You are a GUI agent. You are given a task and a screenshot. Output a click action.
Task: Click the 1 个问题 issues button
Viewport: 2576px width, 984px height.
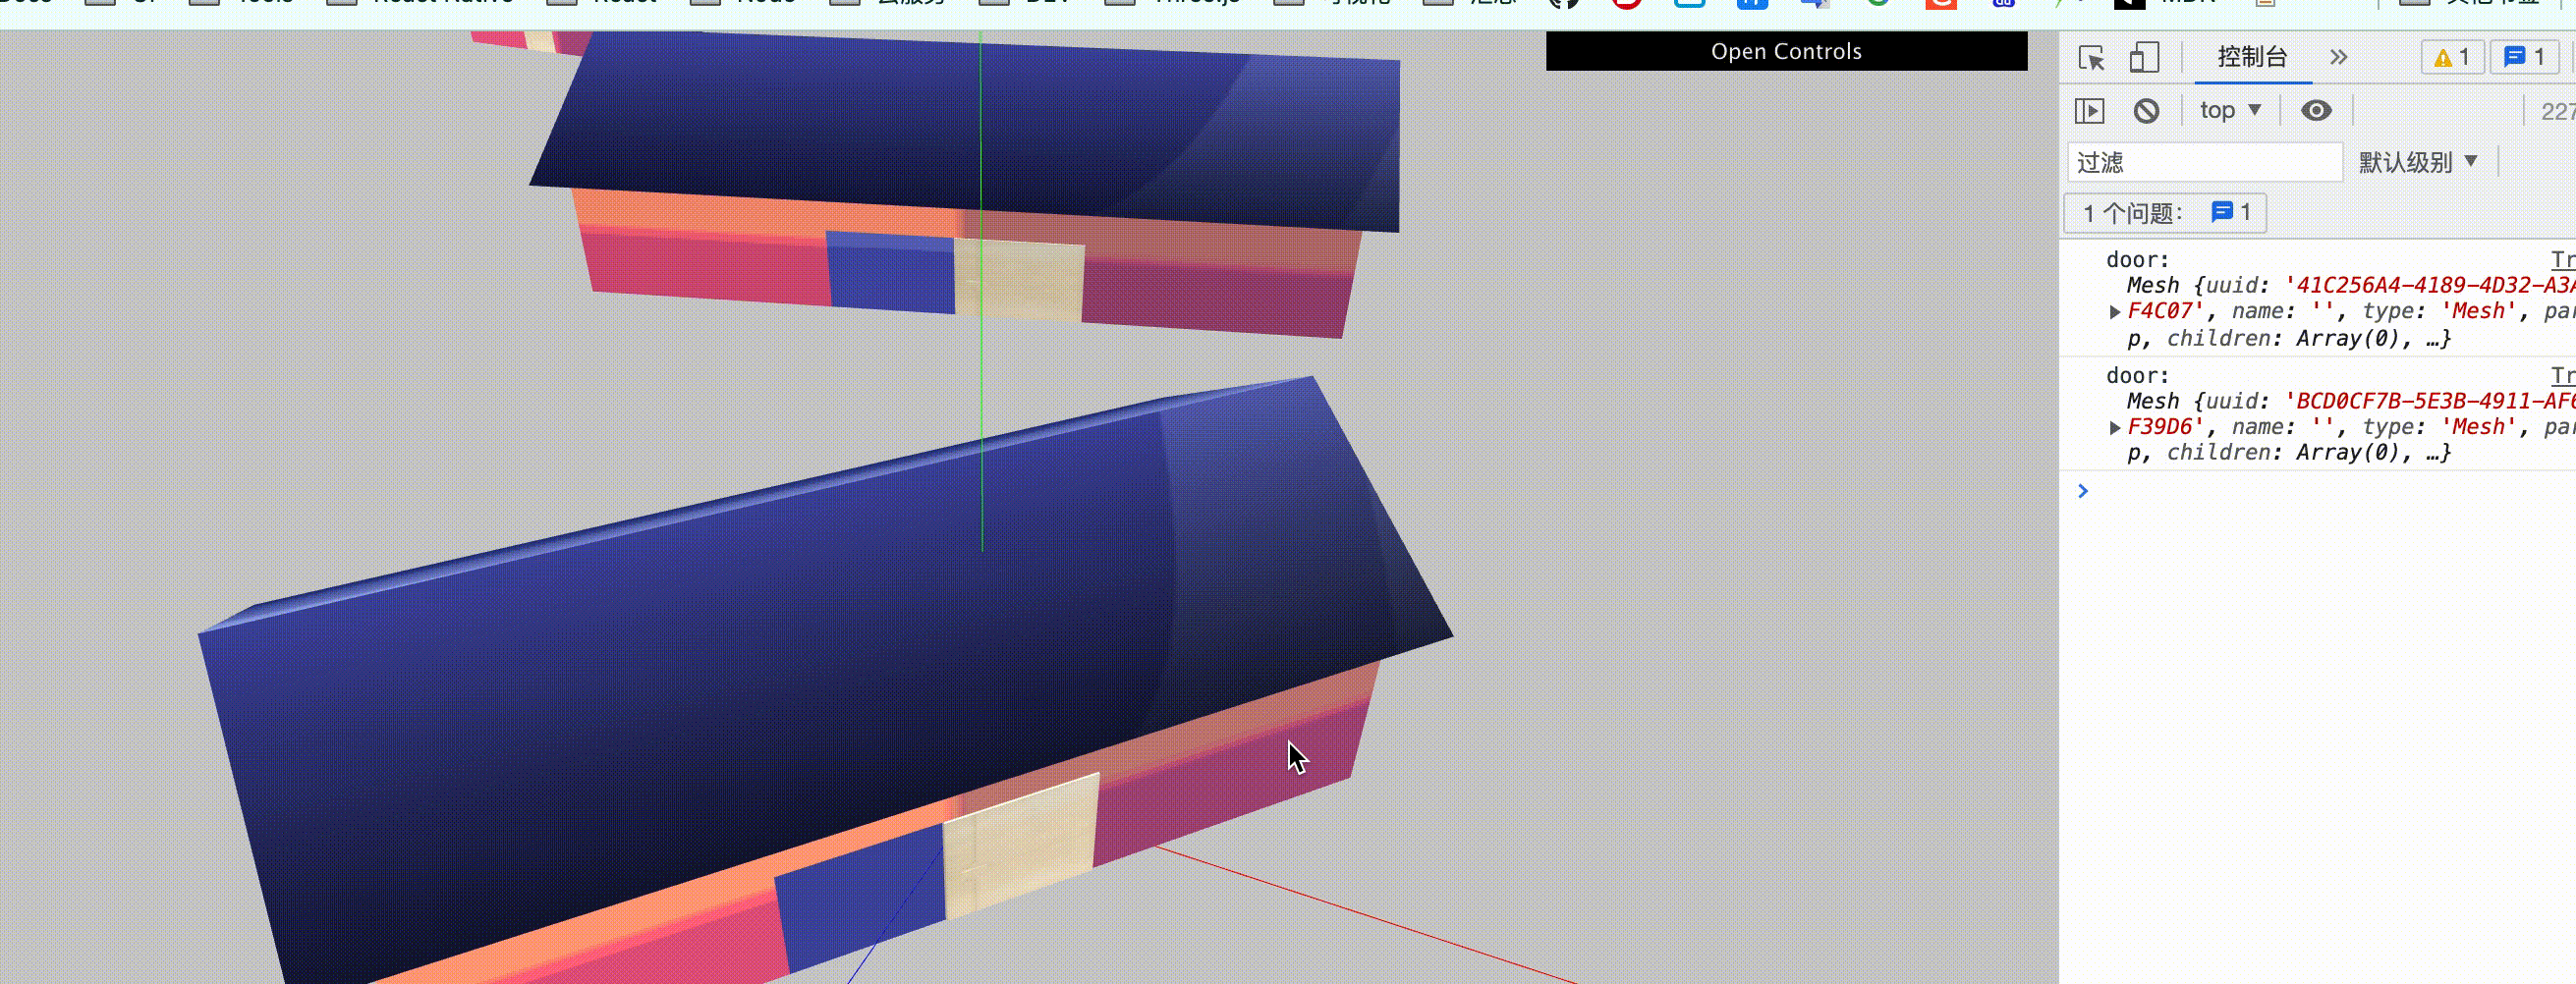(x=2164, y=213)
